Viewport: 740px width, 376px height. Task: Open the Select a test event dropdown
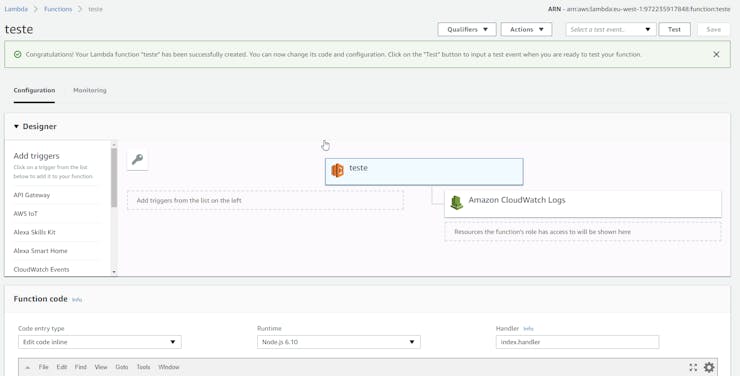tap(611, 29)
